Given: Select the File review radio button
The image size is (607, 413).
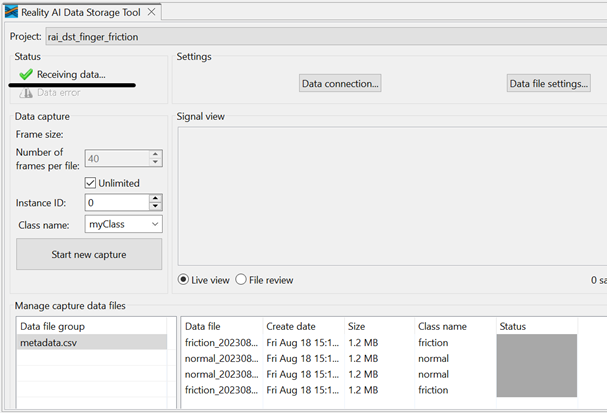Looking at the screenshot, I should click(x=241, y=279).
